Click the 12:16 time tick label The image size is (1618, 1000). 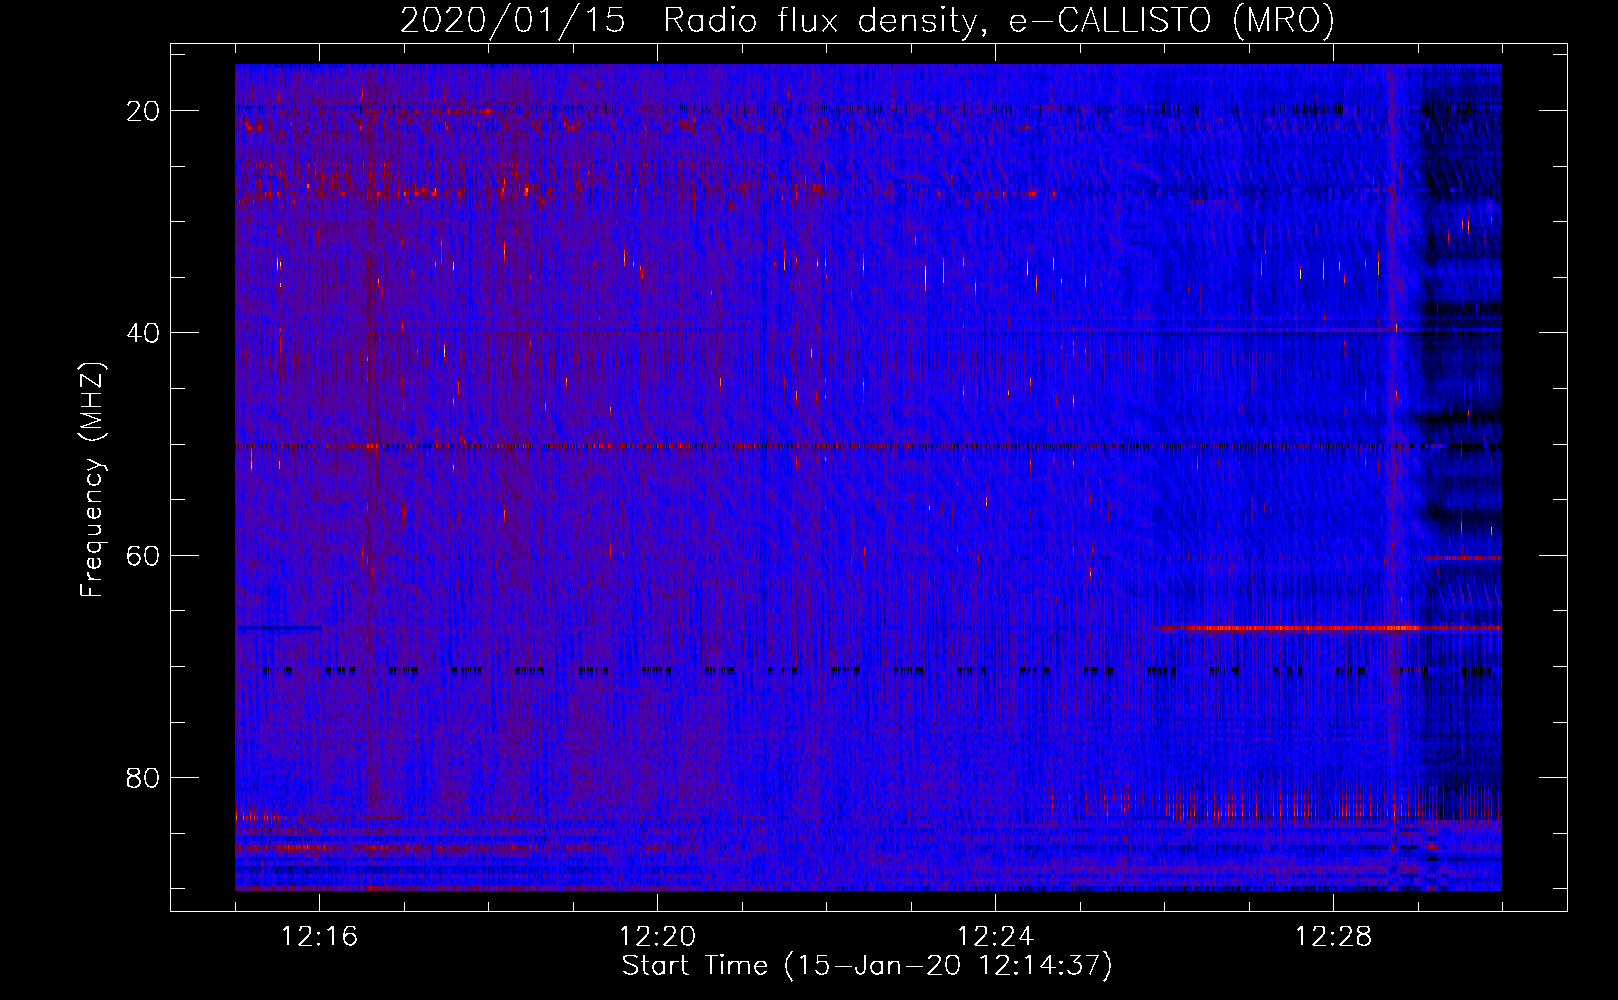click(x=319, y=937)
